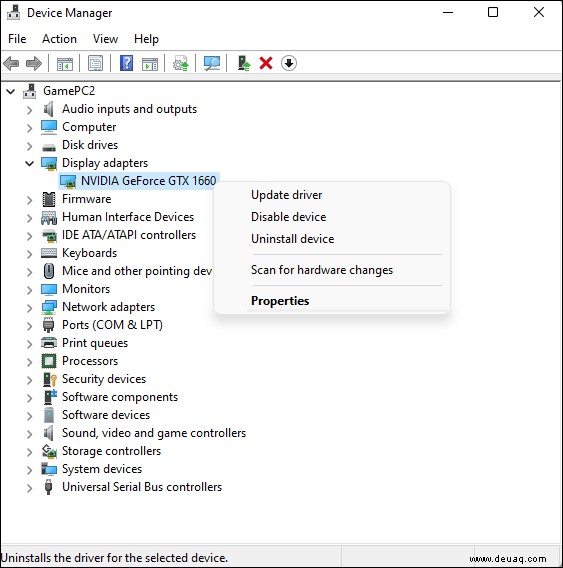This screenshot has height=568, width=563.
Task: Expand the Firmware category chevron
Action: [x=29, y=200]
